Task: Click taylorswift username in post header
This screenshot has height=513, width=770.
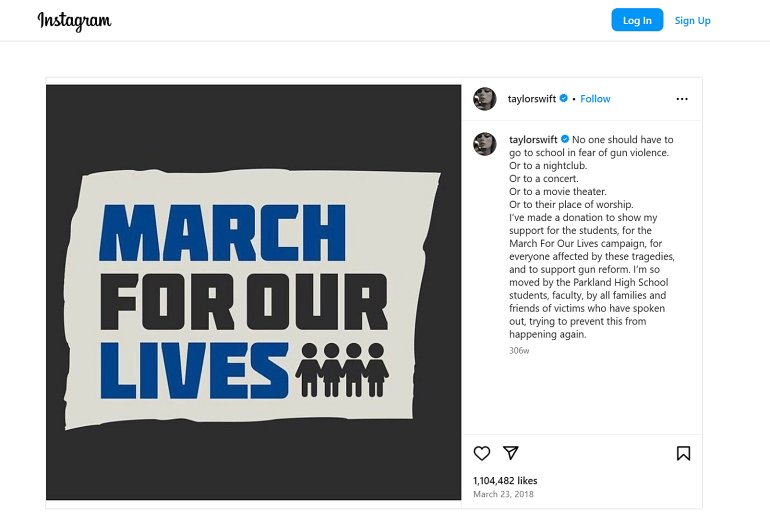Action: pos(531,99)
